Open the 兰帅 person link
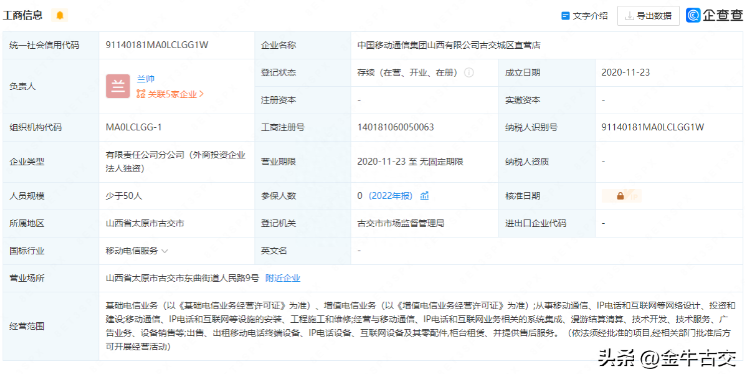 click(x=146, y=79)
